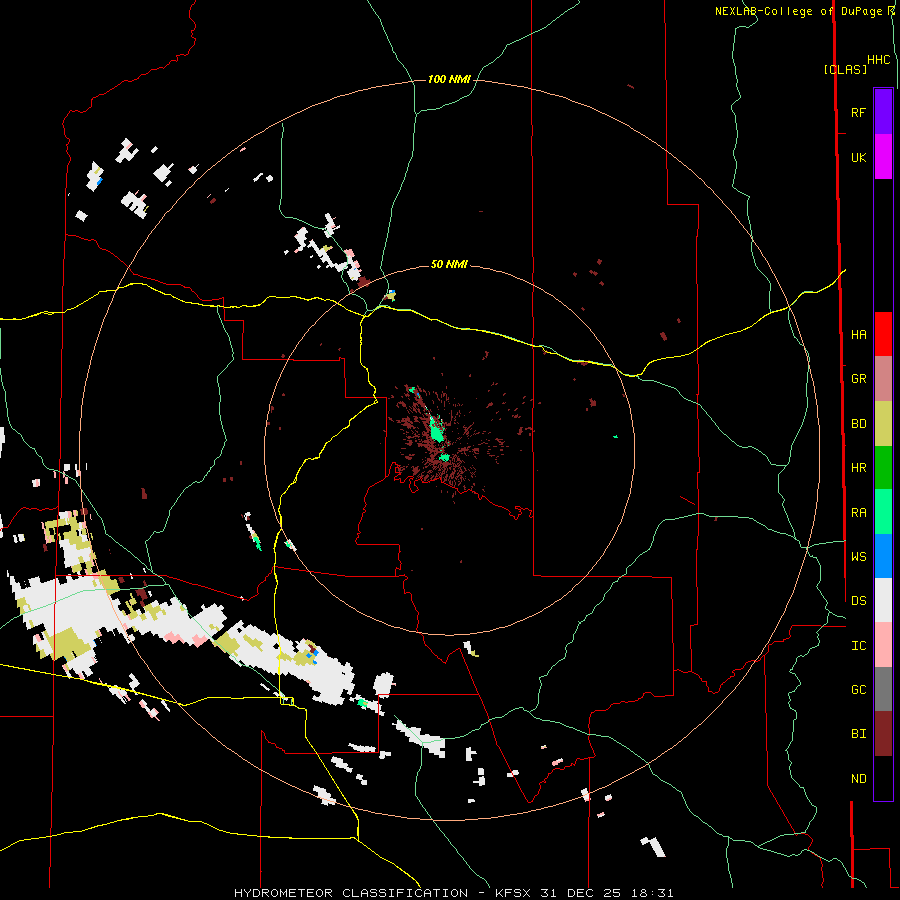Click the 'IC' legend label
900x900 pixels.
point(858,646)
